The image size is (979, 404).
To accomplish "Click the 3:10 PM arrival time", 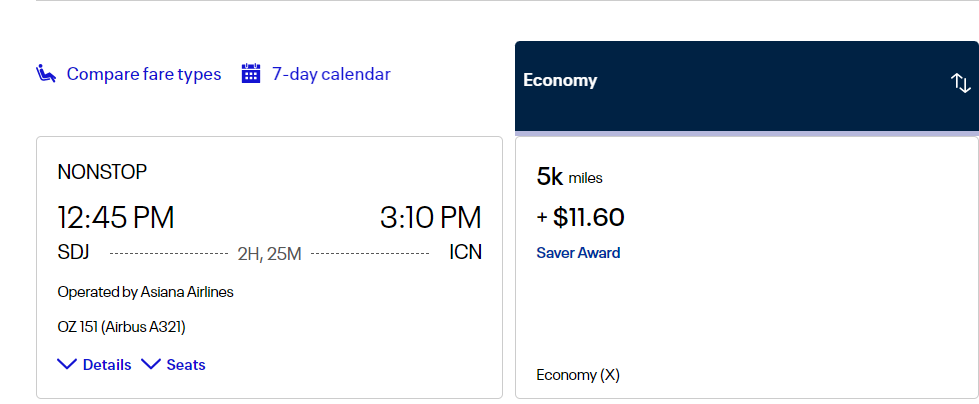I will pyautogui.click(x=431, y=218).
